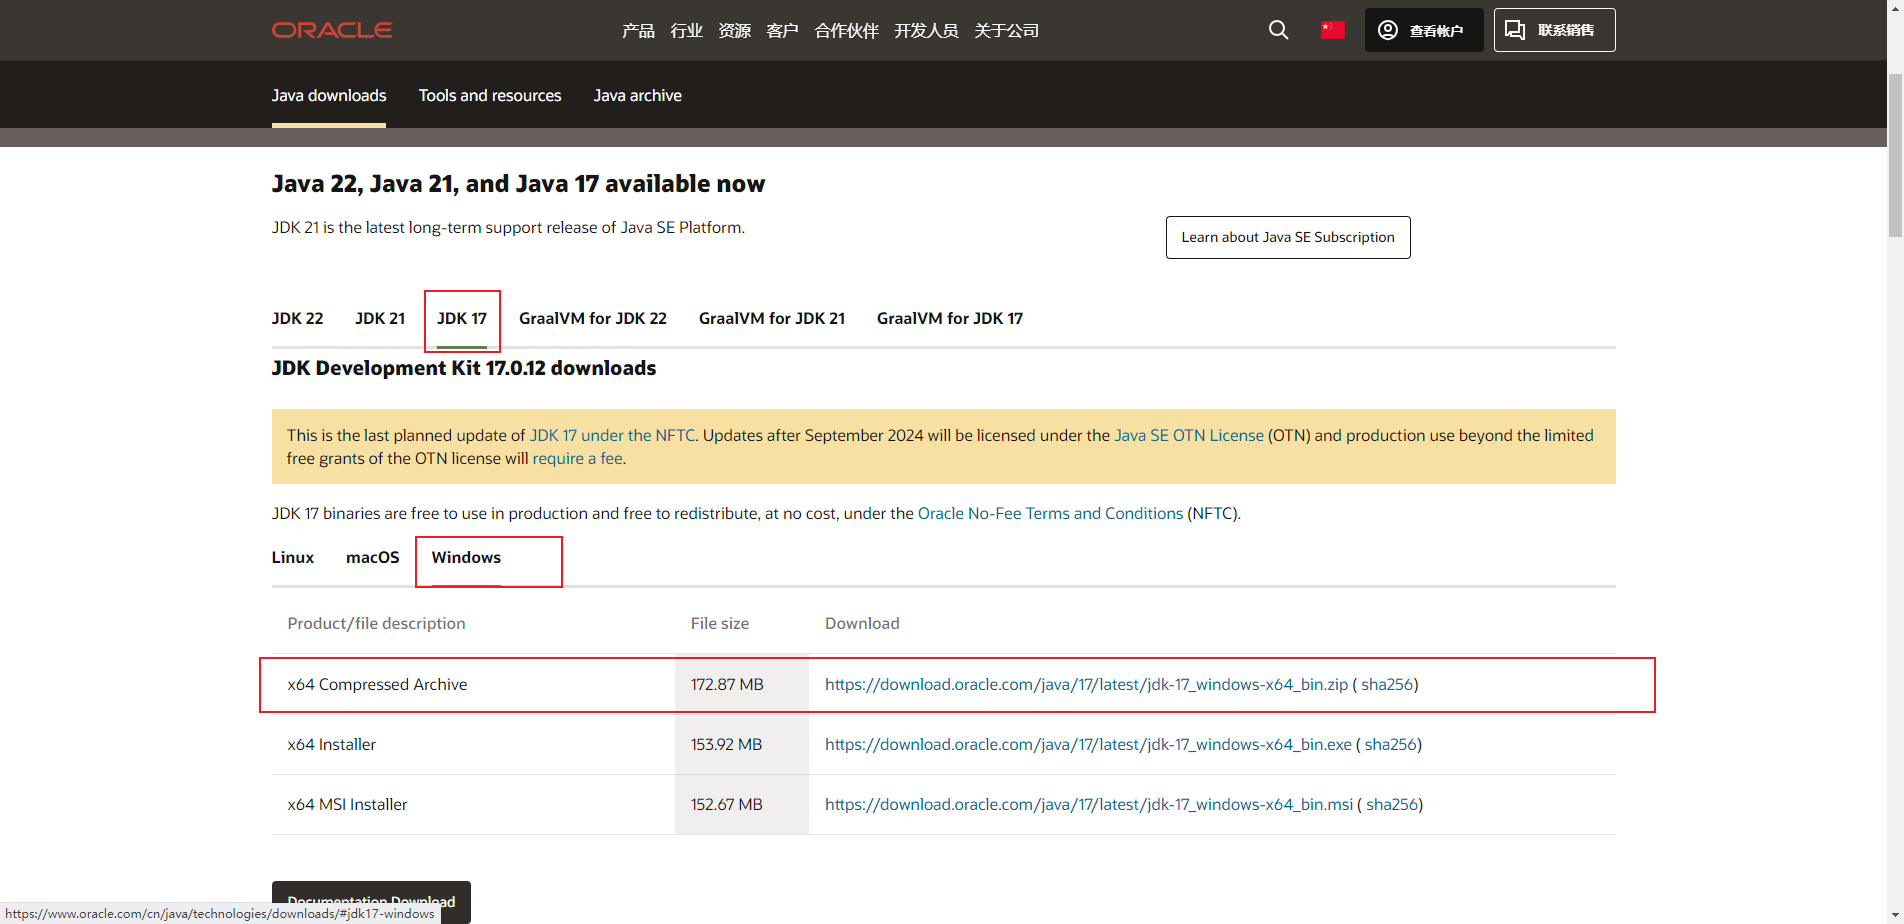Select the Windows OS tab

(x=466, y=558)
